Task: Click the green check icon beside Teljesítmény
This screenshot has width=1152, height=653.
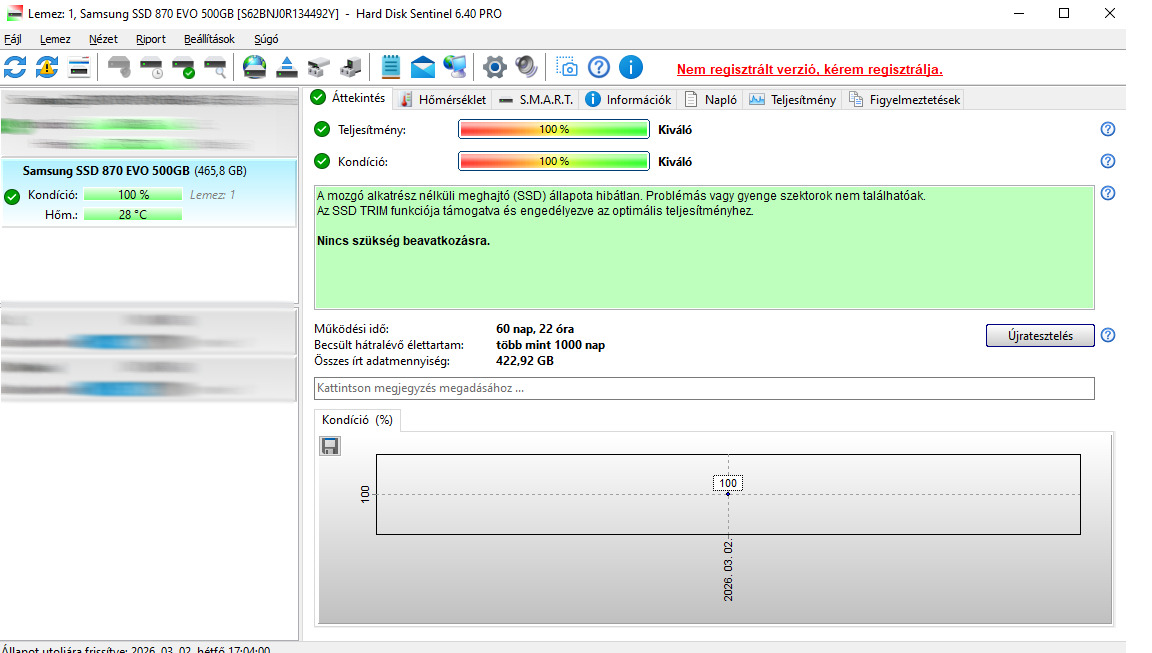Action: (322, 129)
